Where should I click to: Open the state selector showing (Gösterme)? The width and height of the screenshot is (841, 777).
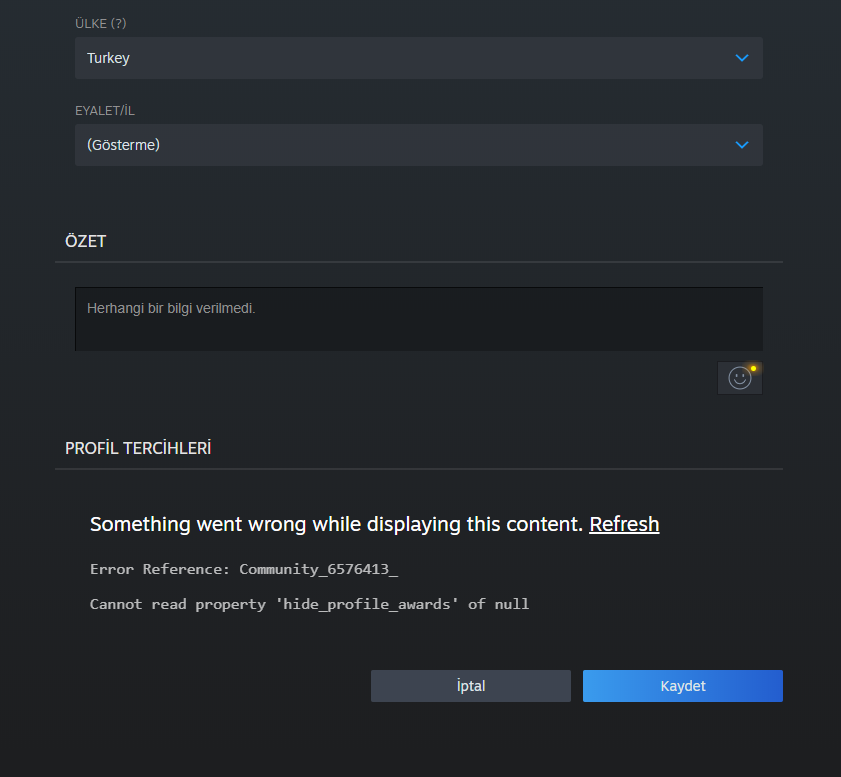click(400, 145)
